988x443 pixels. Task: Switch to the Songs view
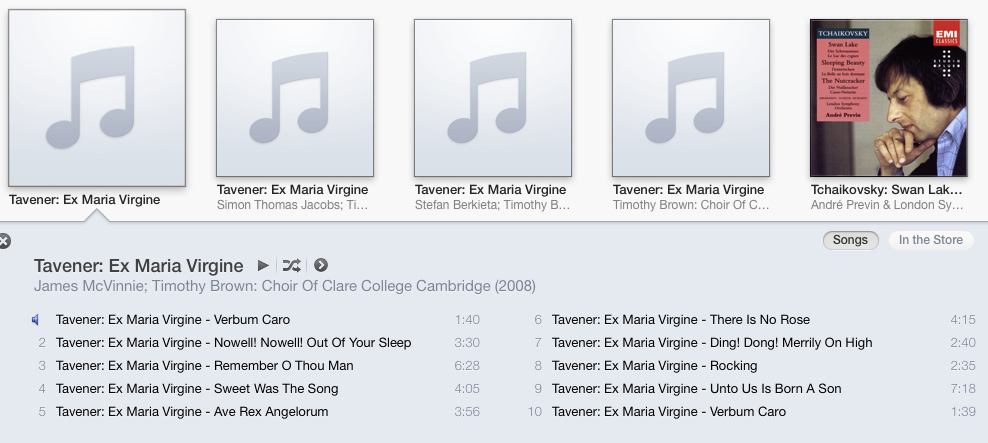click(850, 240)
